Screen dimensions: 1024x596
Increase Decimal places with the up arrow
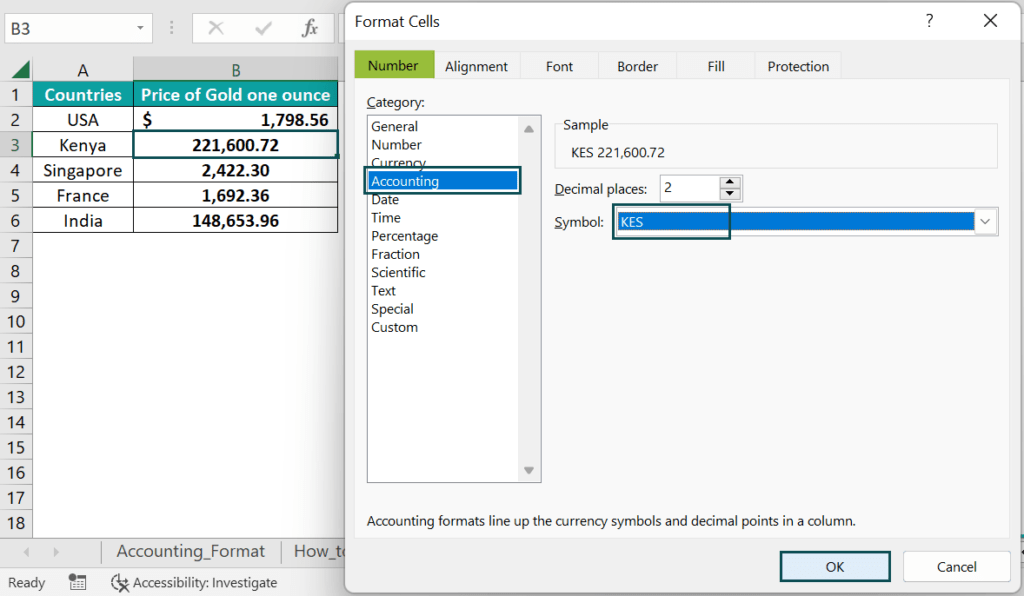tap(731, 183)
